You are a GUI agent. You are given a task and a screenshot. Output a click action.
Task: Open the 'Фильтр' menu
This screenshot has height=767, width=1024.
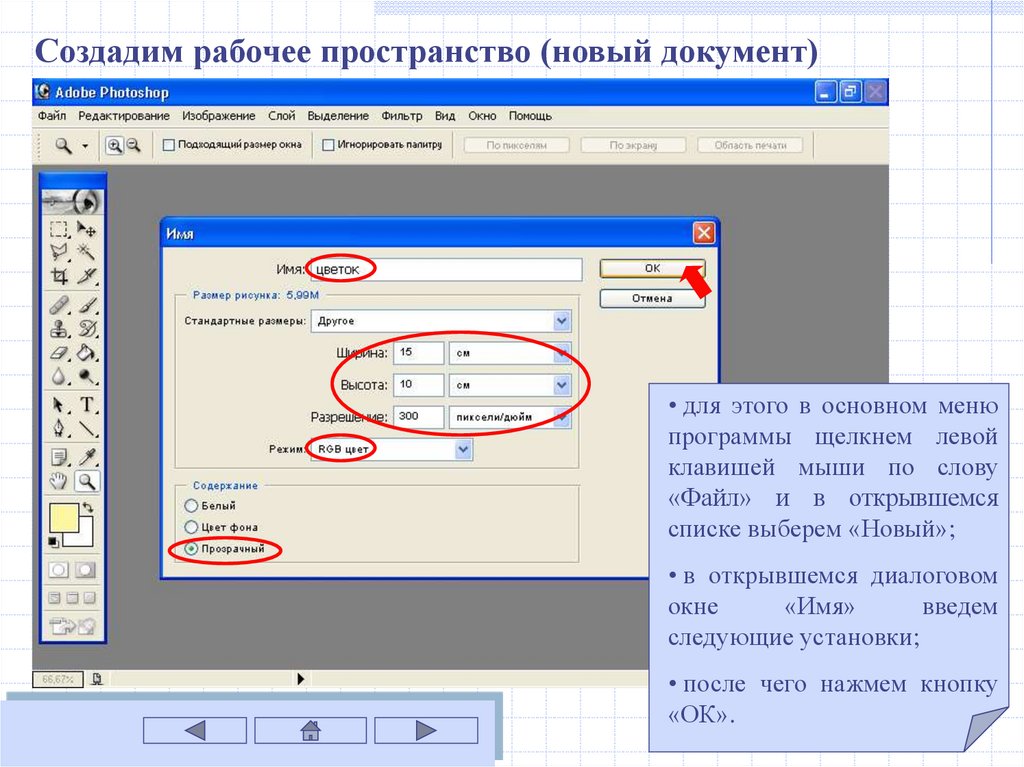(x=401, y=116)
